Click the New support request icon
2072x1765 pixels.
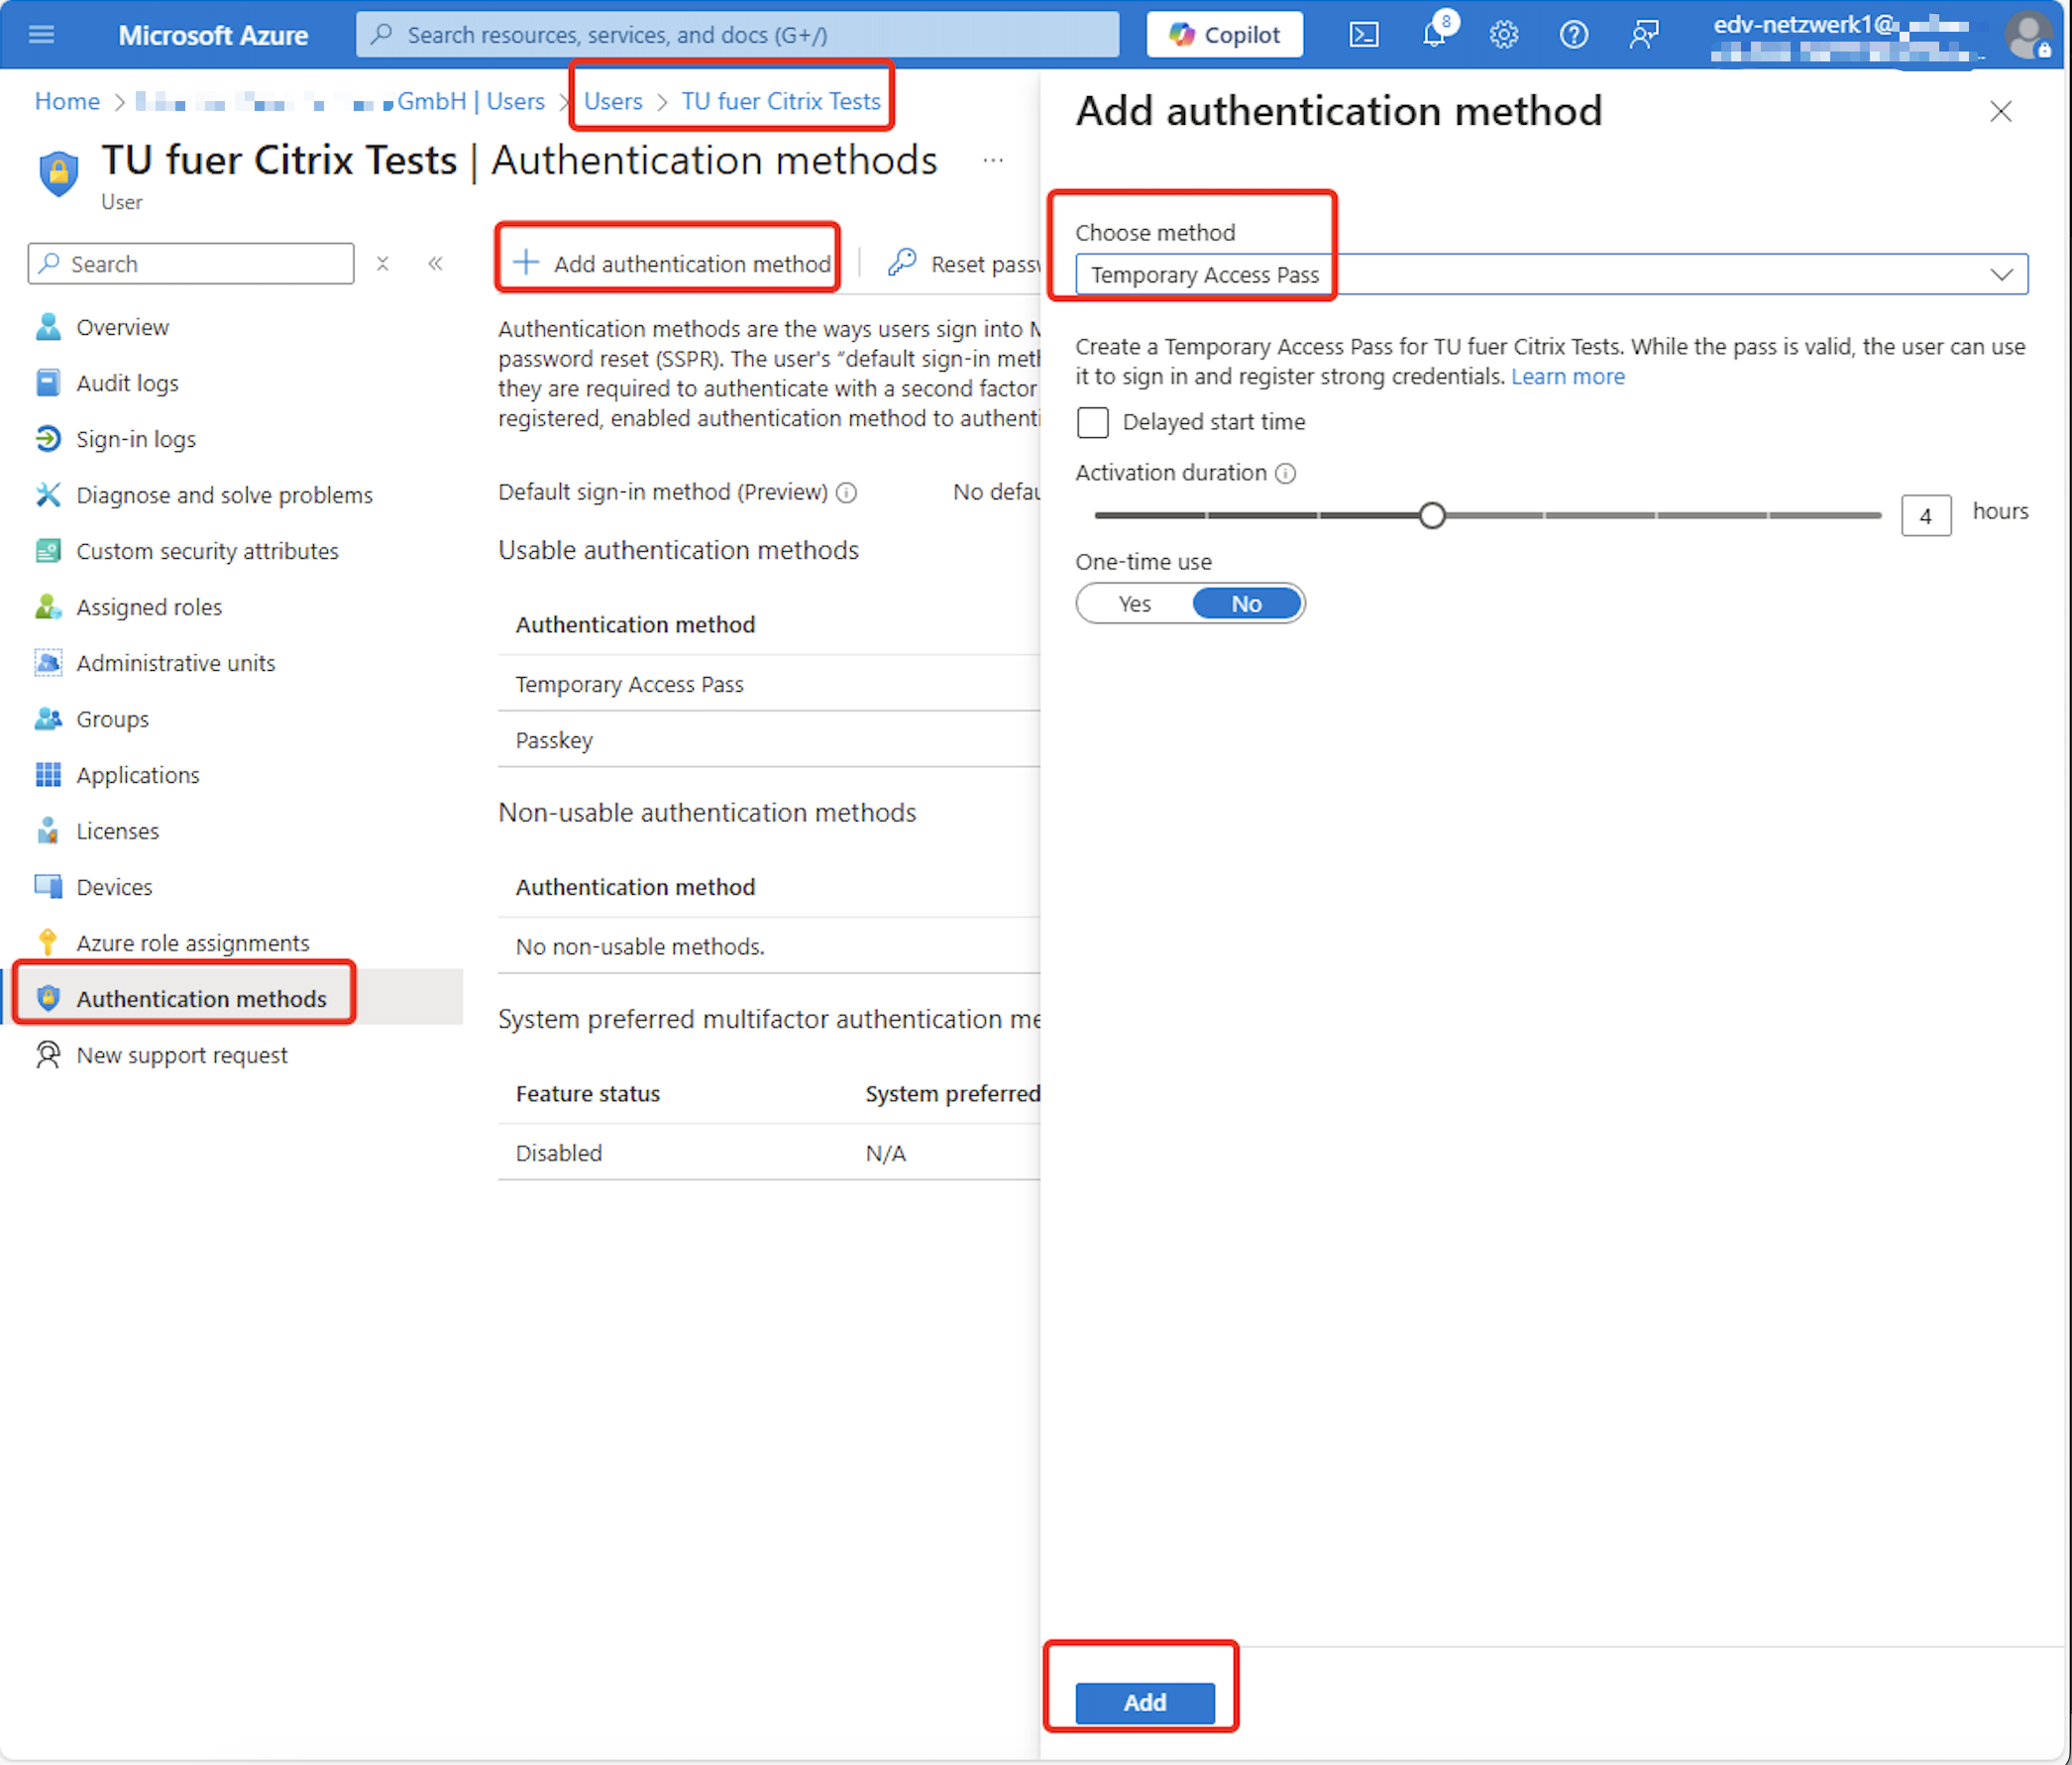pos(47,1055)
